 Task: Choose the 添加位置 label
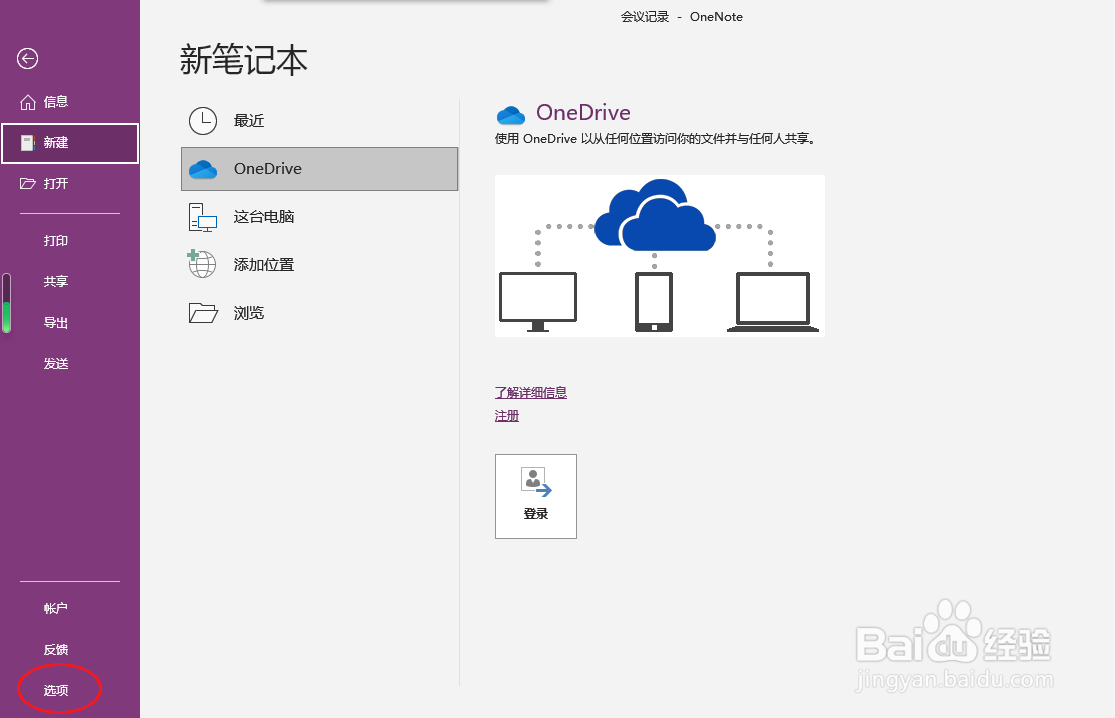[264, 265]
